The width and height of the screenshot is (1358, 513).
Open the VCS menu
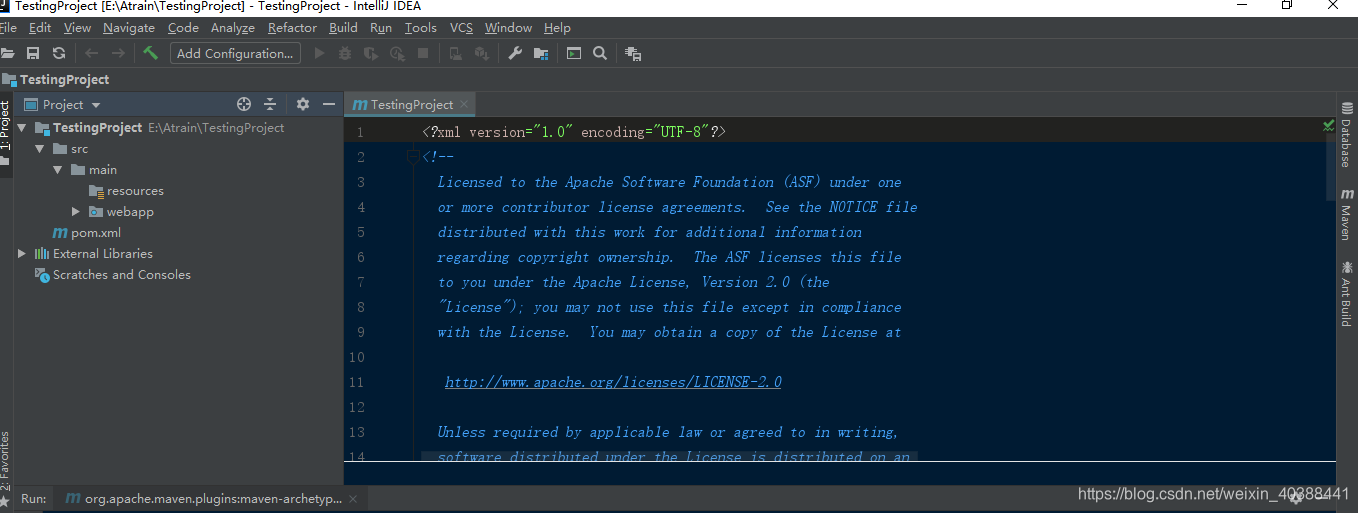click(461, 28)
